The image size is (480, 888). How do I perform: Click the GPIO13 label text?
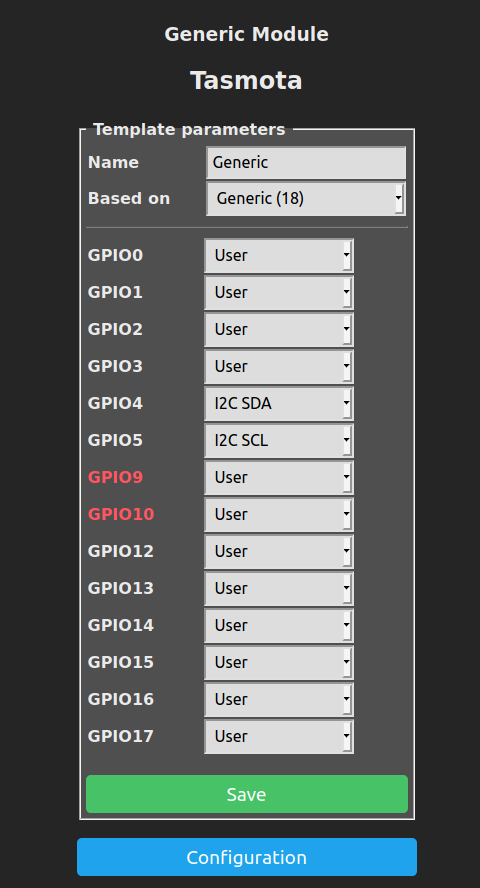[121, 588]
